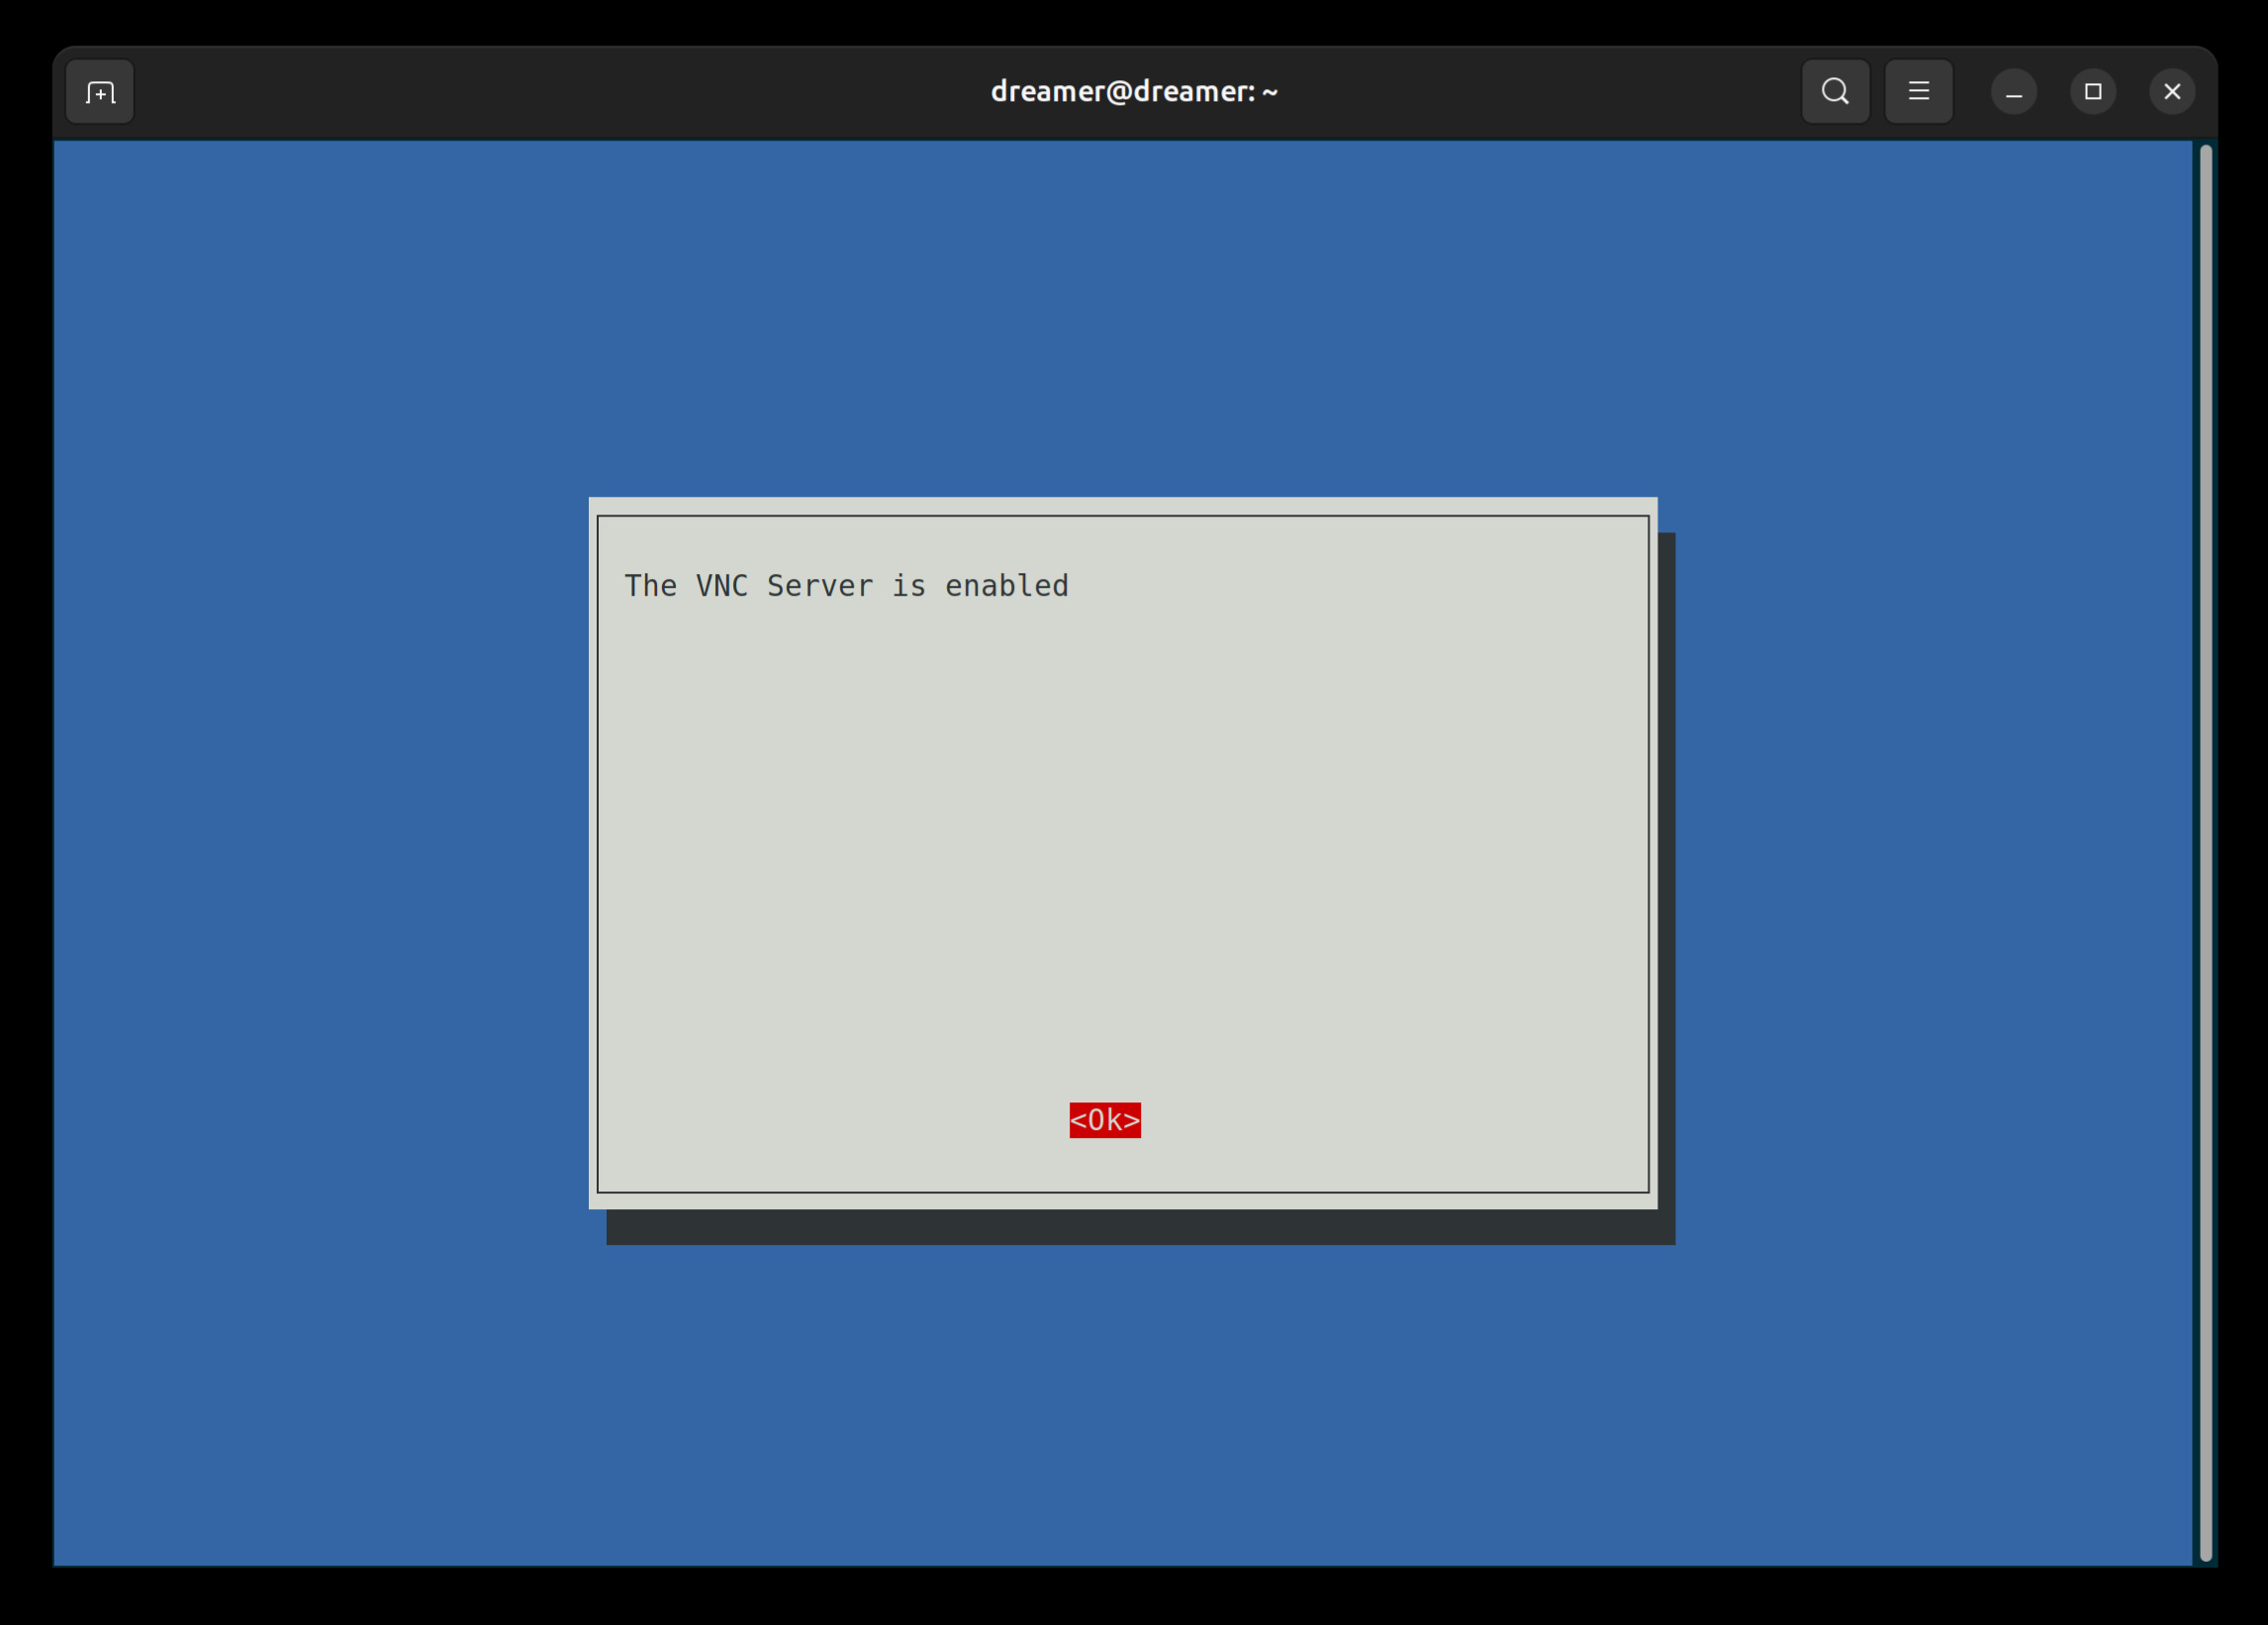Minimize the terminal window
Viewport: 2268px width, 1625px height.
point(2013,91)
